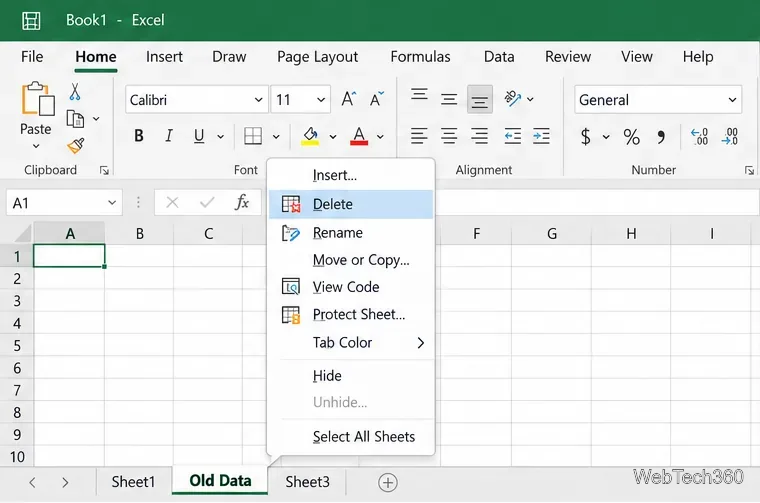Open the File tab
This screenshot has width=760, height=503.
(32, 57)
